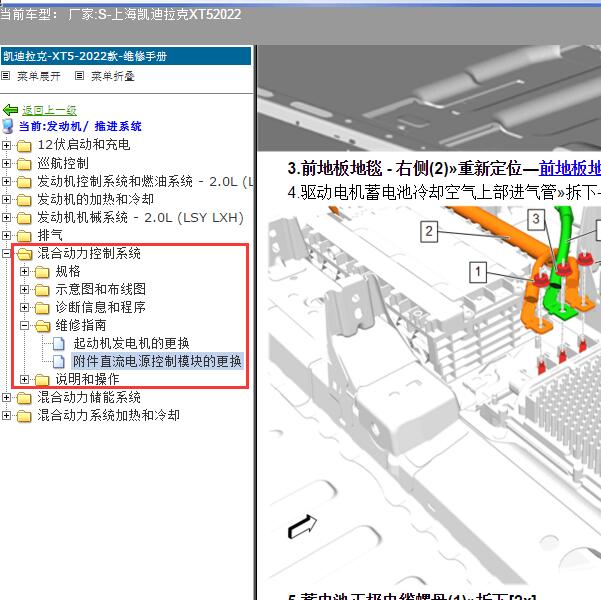This screenshot has width=601, height=600.
Task: Click the folder icon beside 说明和操作
Action: 42,380
